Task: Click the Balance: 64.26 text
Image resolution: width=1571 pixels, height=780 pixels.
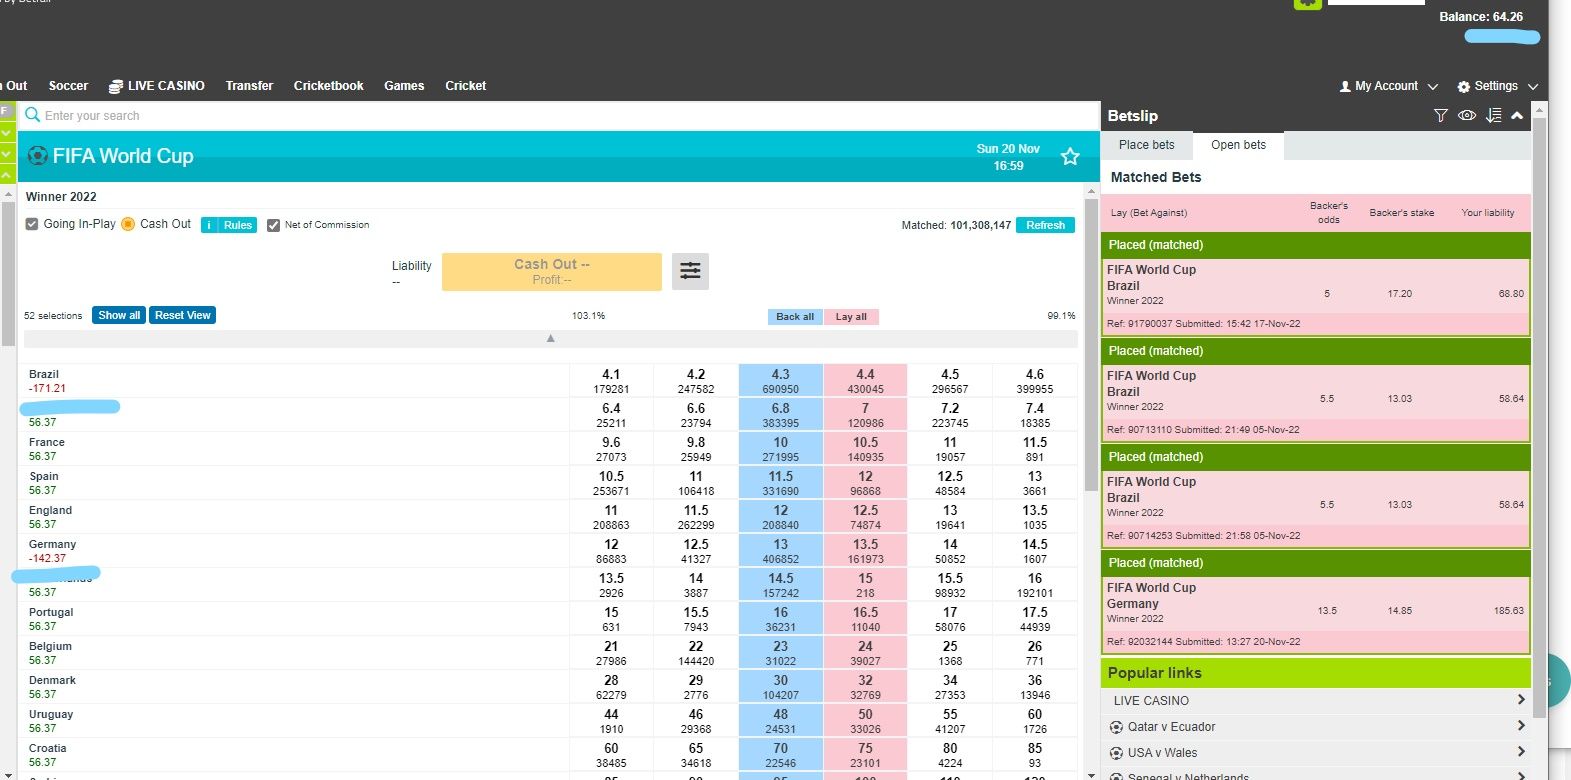Action: [1481, 17]
